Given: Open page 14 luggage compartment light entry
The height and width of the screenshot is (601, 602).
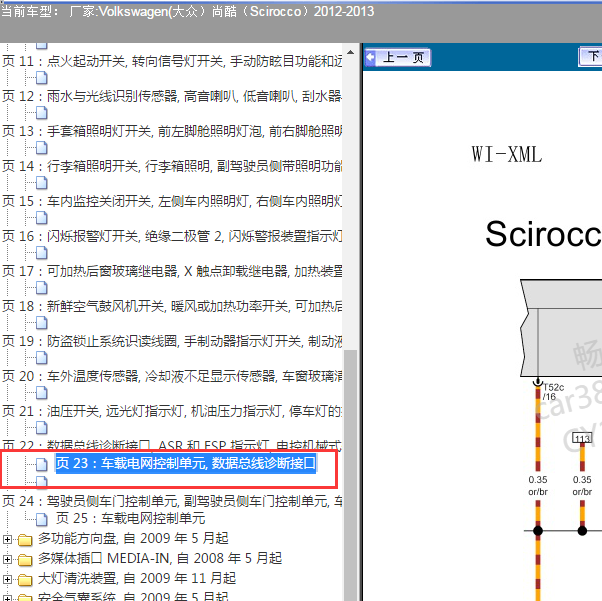Looking at the screenshot, I should [172, 166].
